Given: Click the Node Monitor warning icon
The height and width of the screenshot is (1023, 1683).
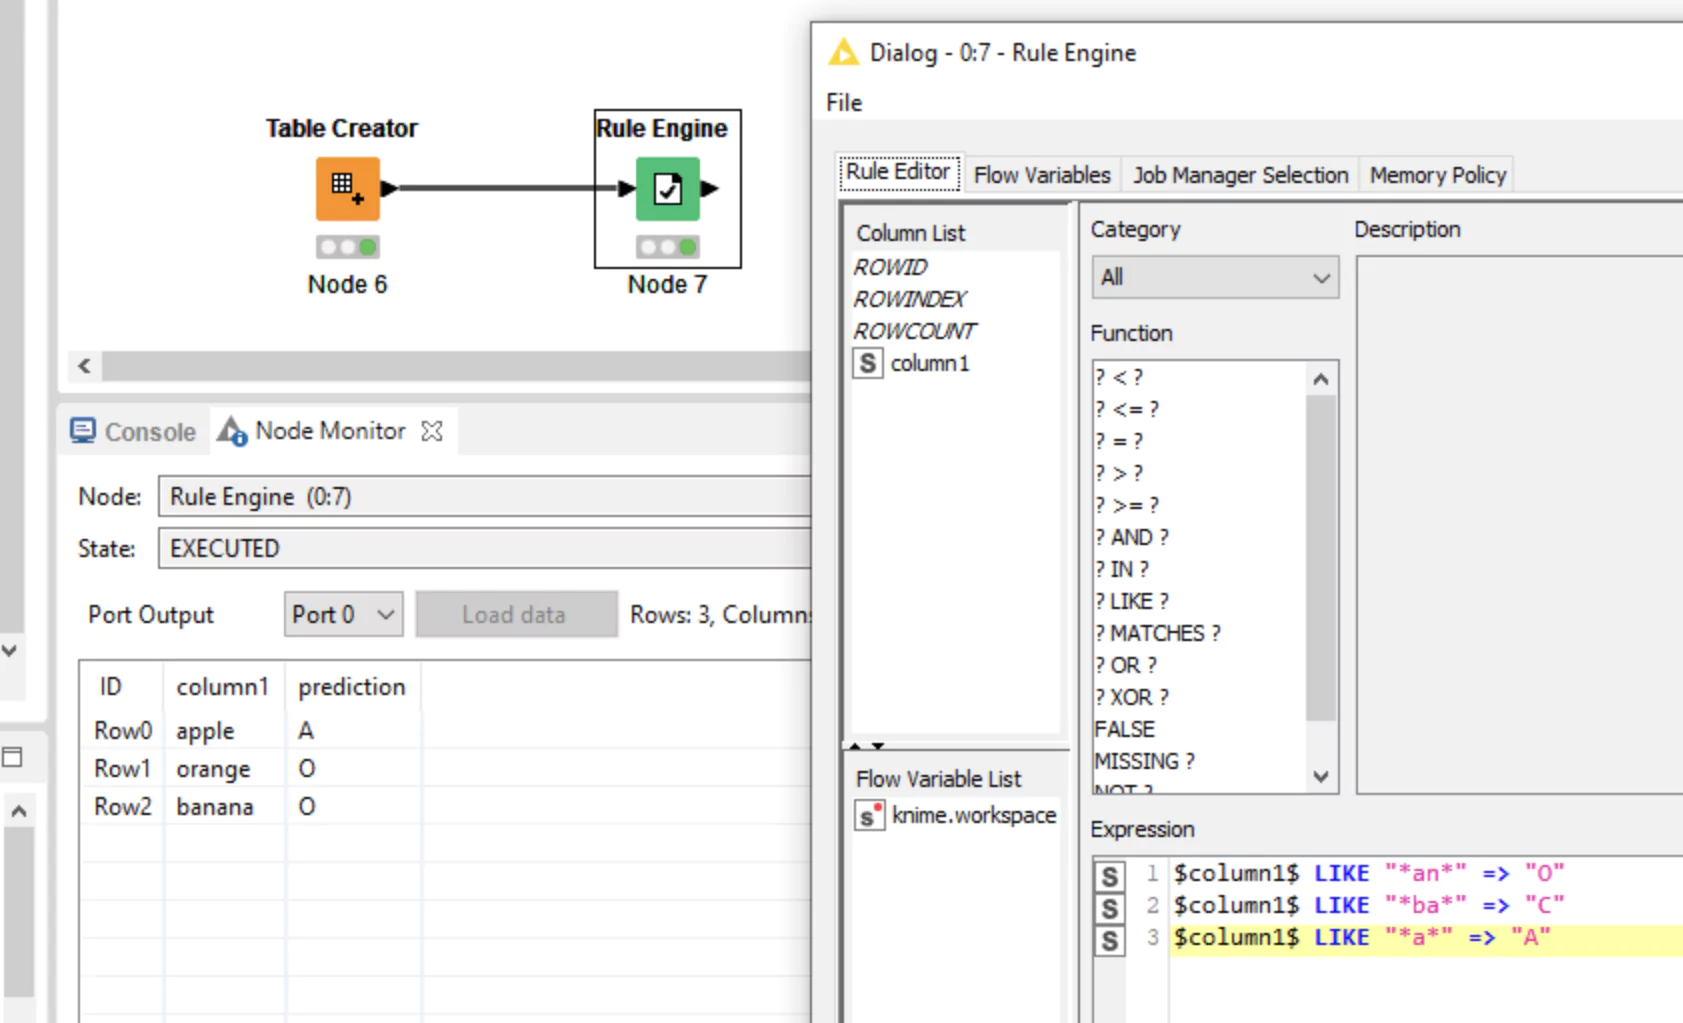Looking at the screenshot, I should click(231, 431).
